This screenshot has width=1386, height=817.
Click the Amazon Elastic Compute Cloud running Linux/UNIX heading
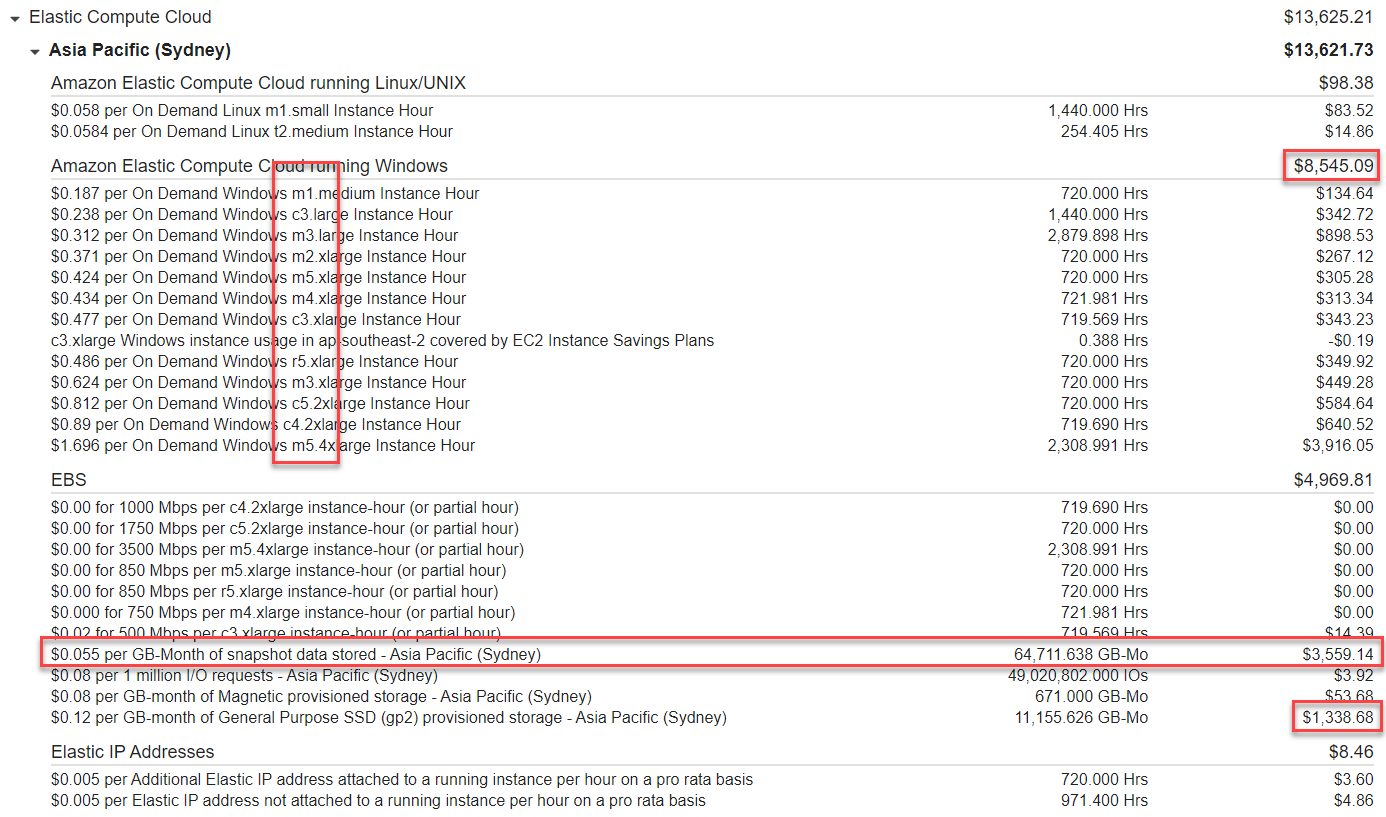coord(258,83)
